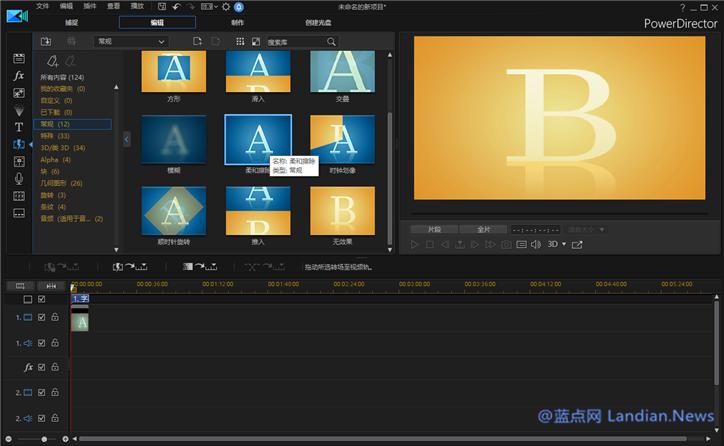Expand the 3D mode dropdown arrow
Screen dimensions: 724x446
[x=564, y=244]
